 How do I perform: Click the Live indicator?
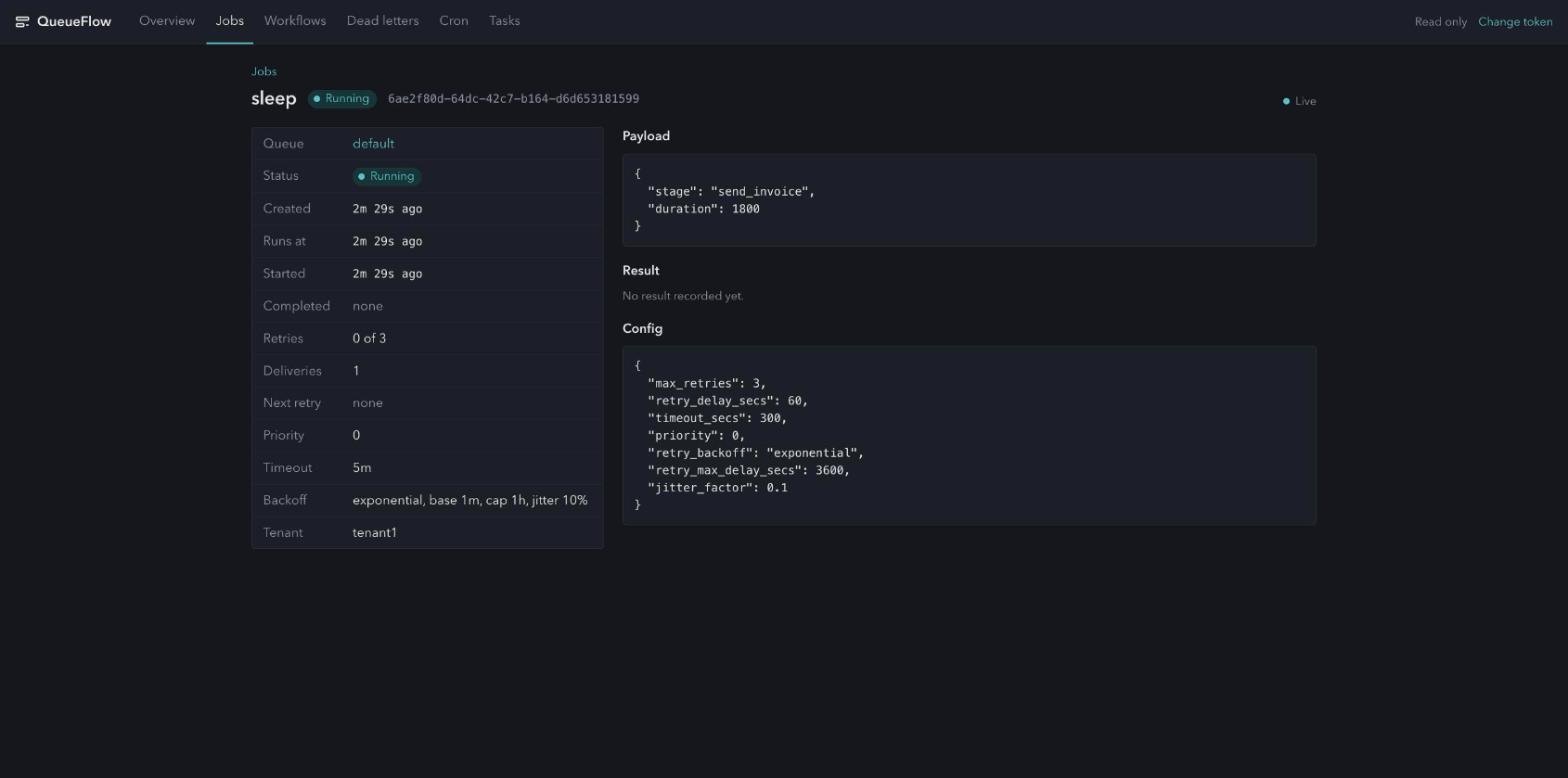click(1300, 101)
